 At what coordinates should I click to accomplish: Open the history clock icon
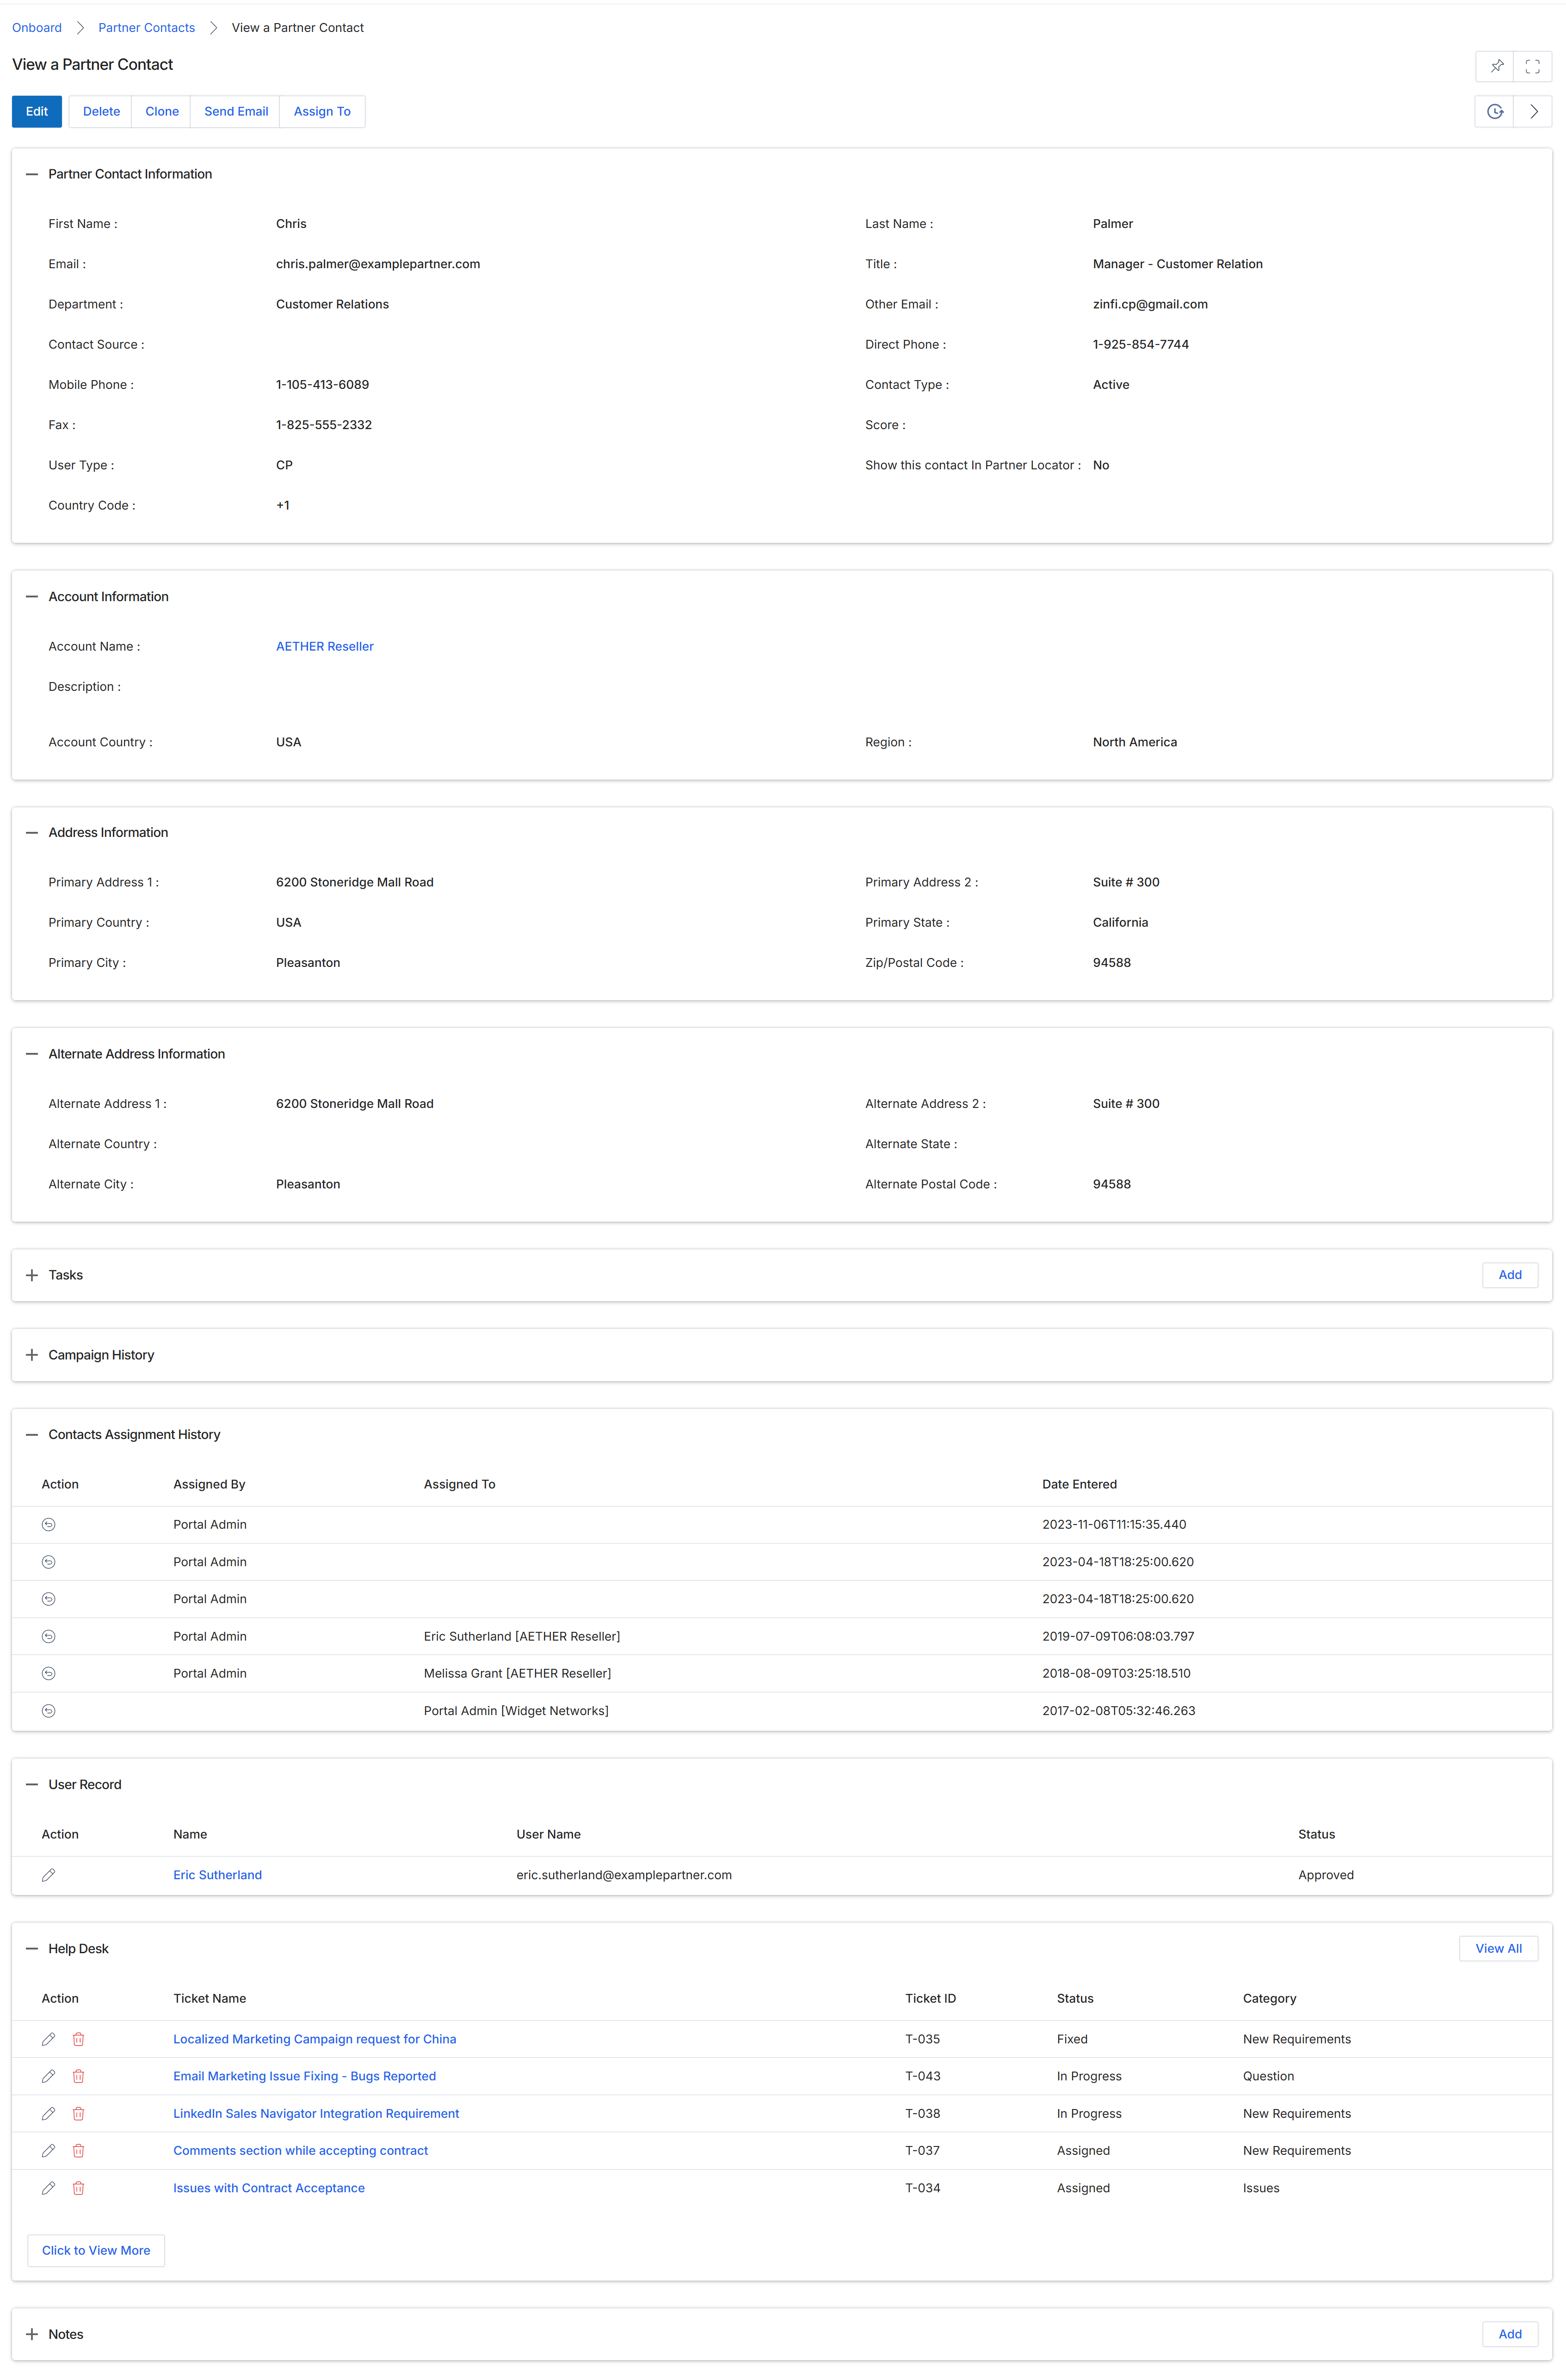point(1494,111)
